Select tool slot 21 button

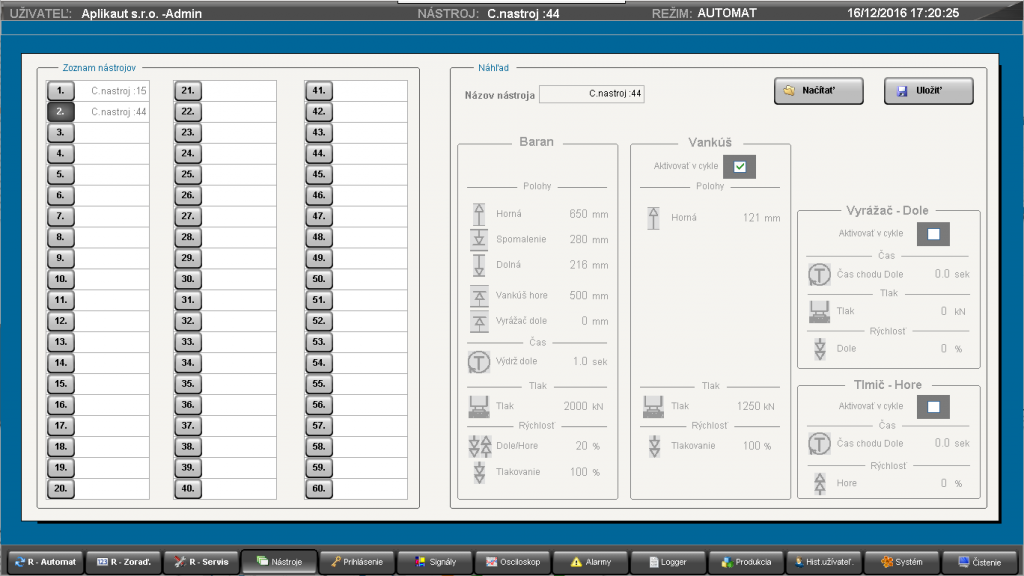point(188,91)
